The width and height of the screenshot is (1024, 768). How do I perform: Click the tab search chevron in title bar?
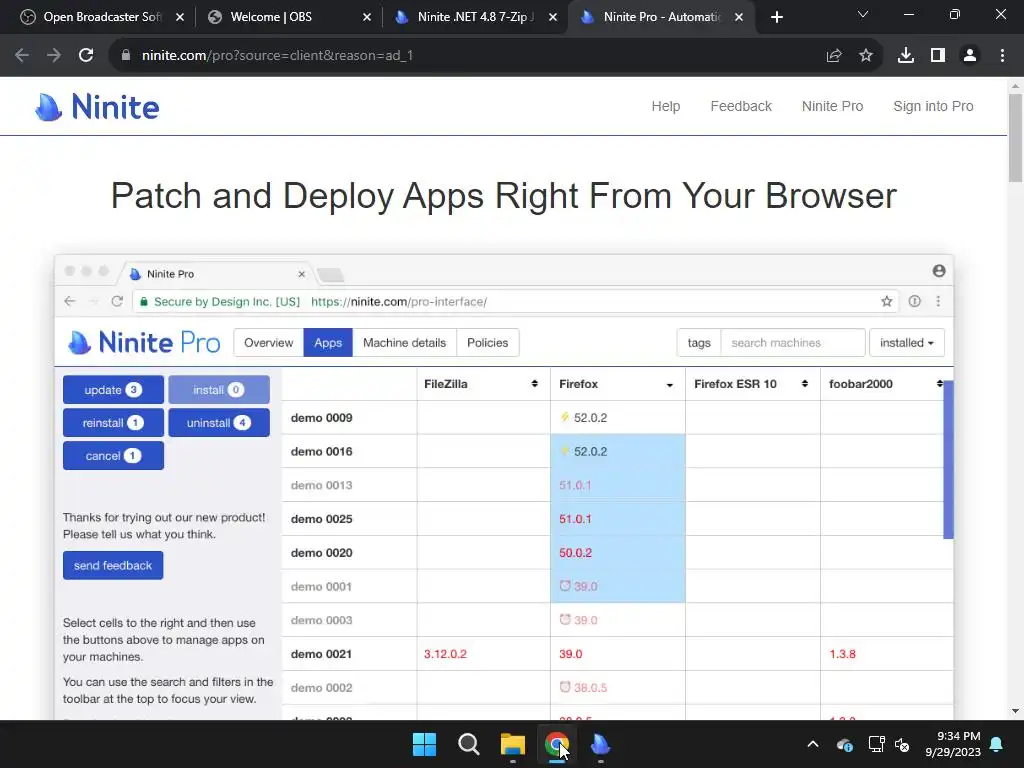coord(863,14)
